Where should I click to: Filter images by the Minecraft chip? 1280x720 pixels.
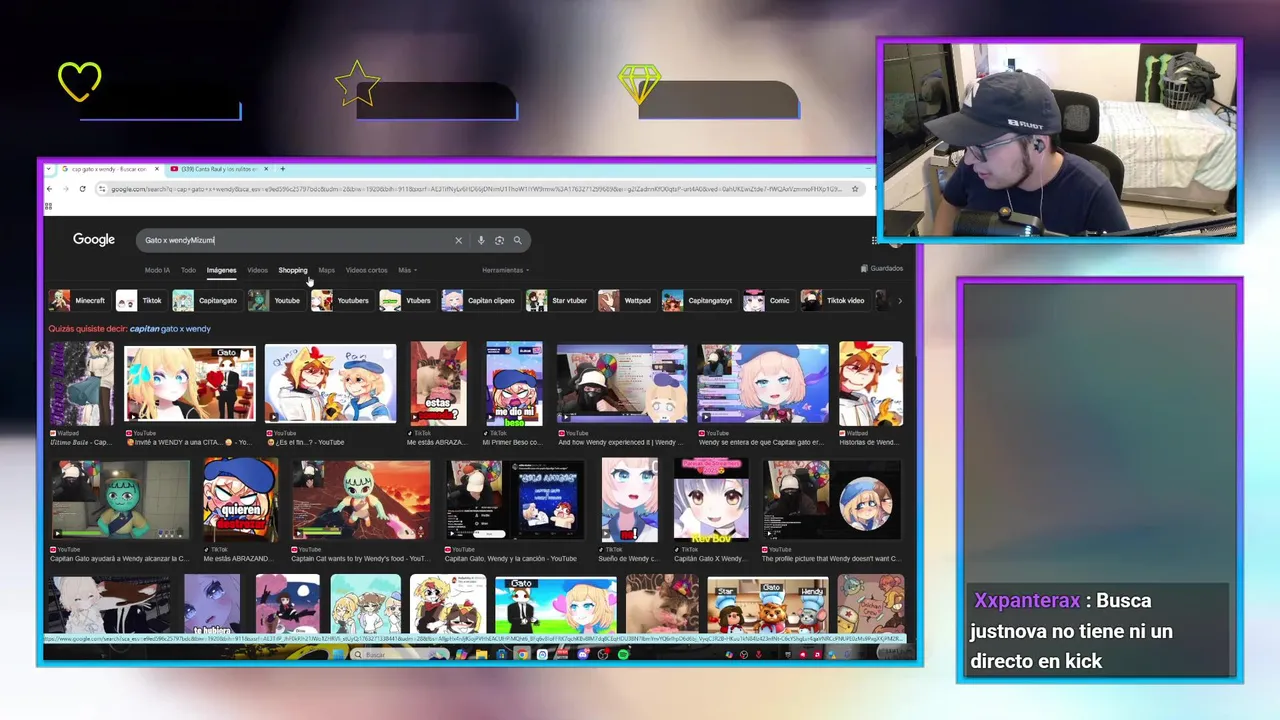[78, 301]
